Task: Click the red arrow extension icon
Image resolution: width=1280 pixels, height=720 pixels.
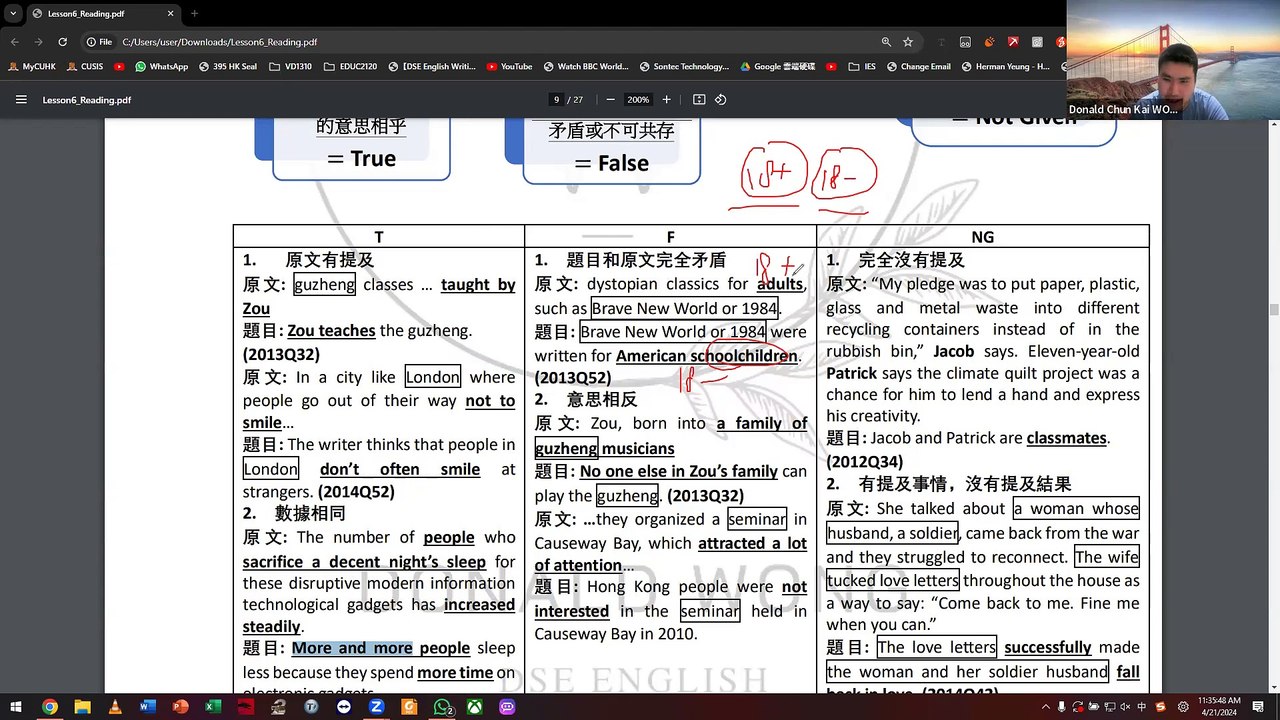Action: point(1013,42)
